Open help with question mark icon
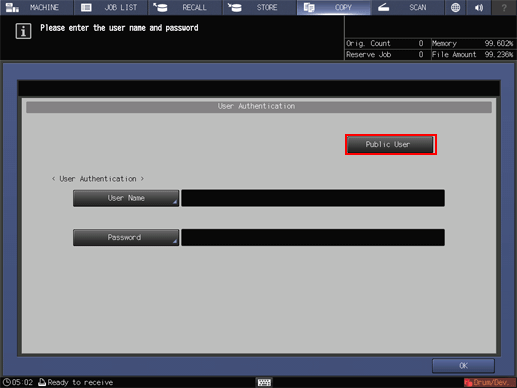 click(504, 7)
